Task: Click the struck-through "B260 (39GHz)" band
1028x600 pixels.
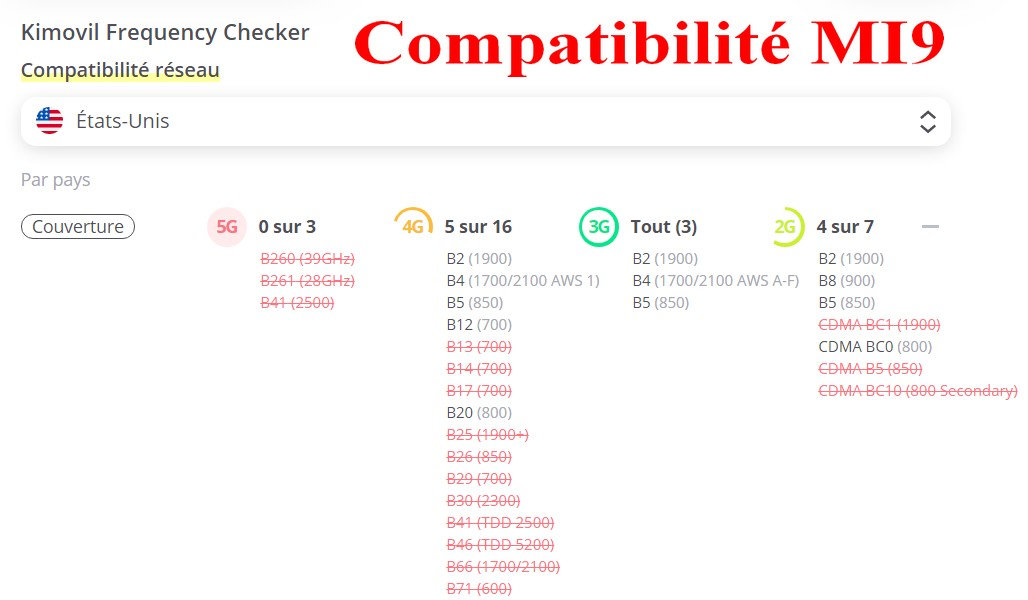Action: pyautogui.click(x=307, y=259)
